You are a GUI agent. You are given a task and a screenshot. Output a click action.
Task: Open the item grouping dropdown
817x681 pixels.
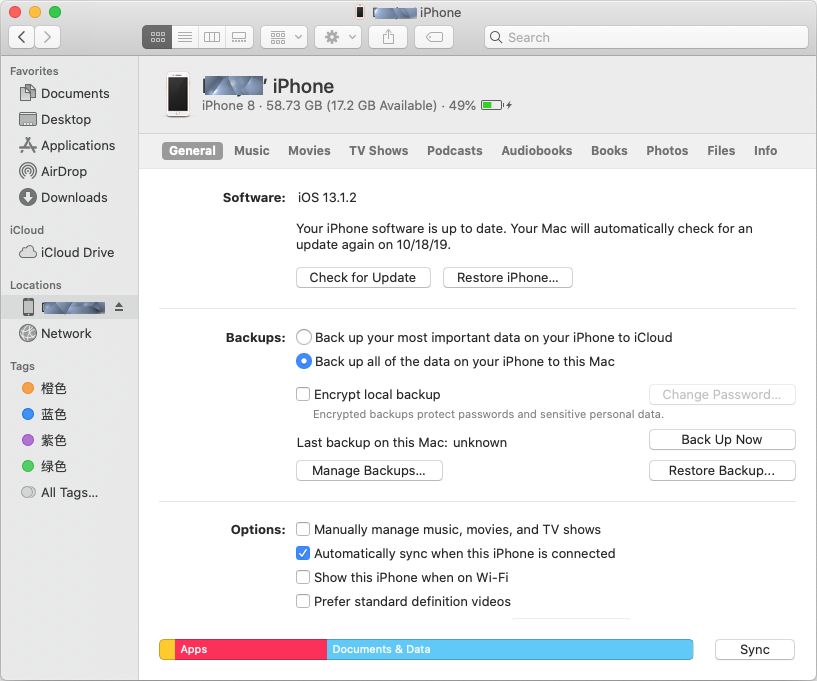[x=284, y=37]
